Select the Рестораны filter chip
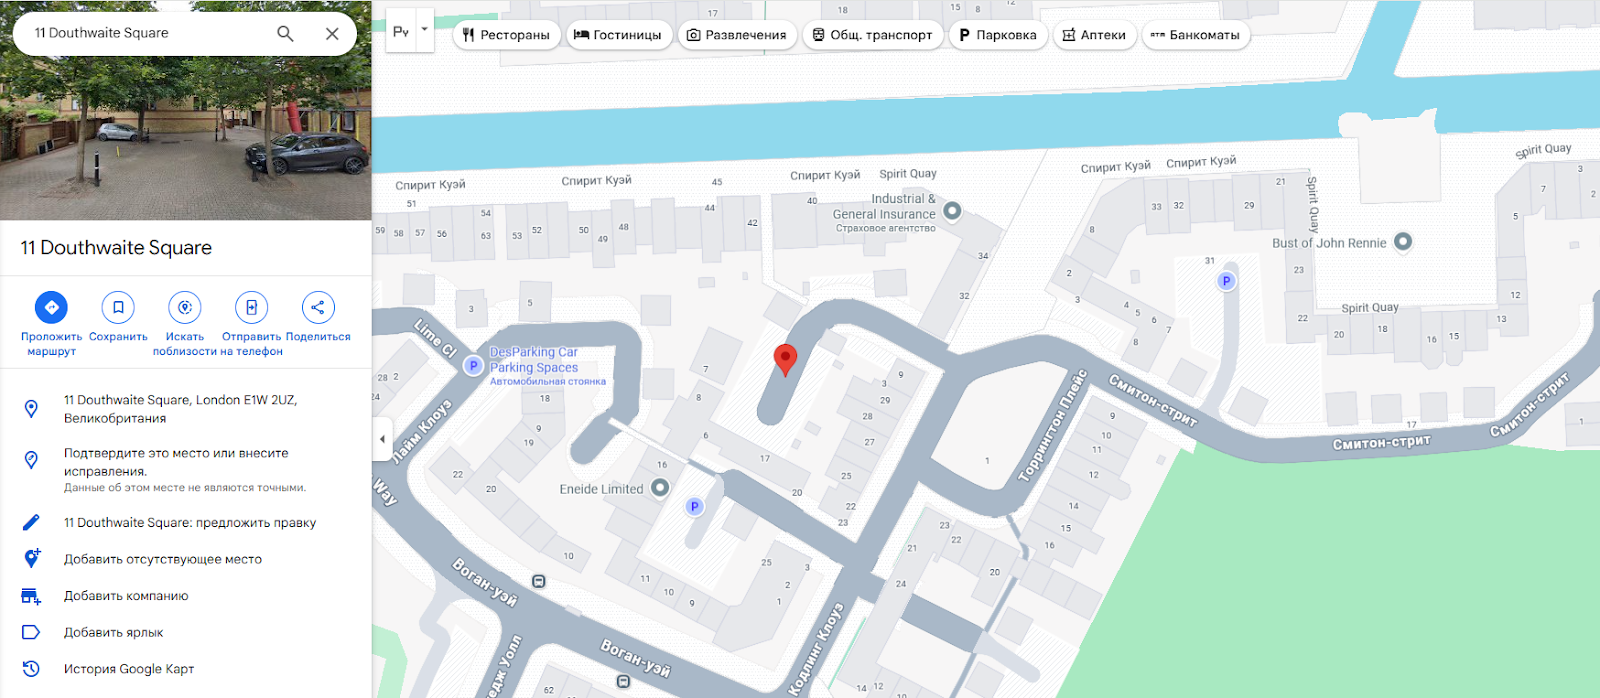This screenshot has height=698, width=1600. point(506,35)
